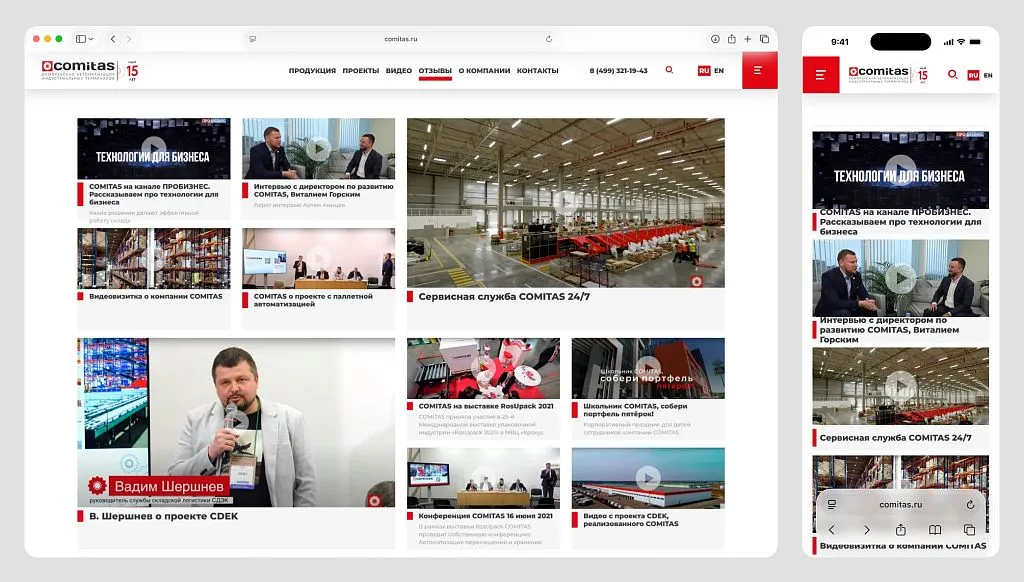This screenshot has height=582, width=1024.
Task: Open Видео с проекта CDEK title link
Action: pyautogui.click(x=630, y=519)
